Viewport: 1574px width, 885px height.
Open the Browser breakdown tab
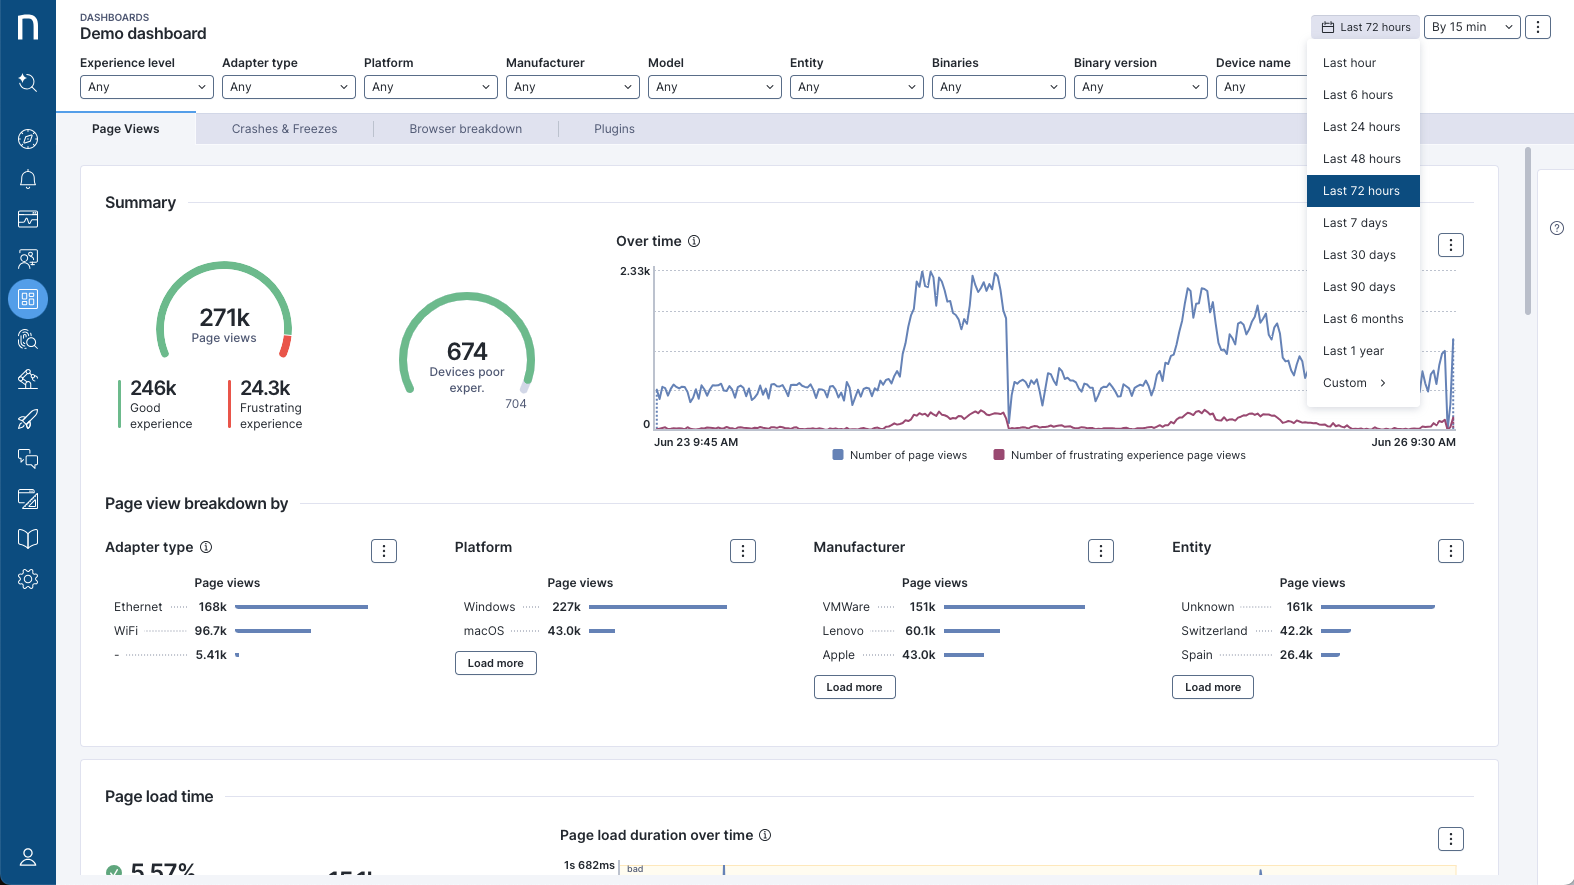point(465,129)
